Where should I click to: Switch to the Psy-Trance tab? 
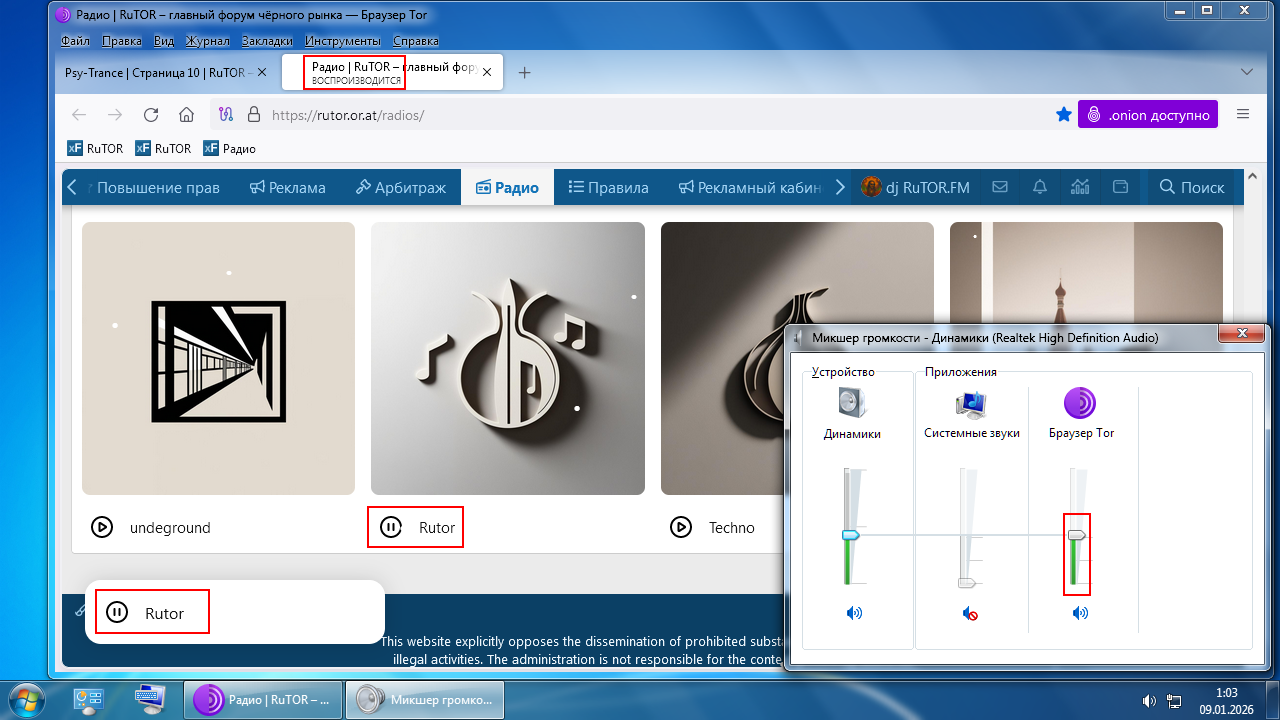(155, 73)
